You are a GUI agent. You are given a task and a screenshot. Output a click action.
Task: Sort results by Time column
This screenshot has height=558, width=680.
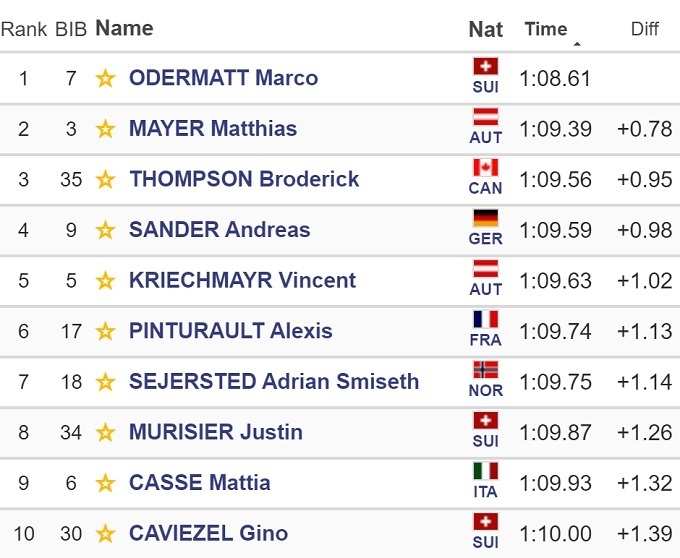(x=546, y=29)
